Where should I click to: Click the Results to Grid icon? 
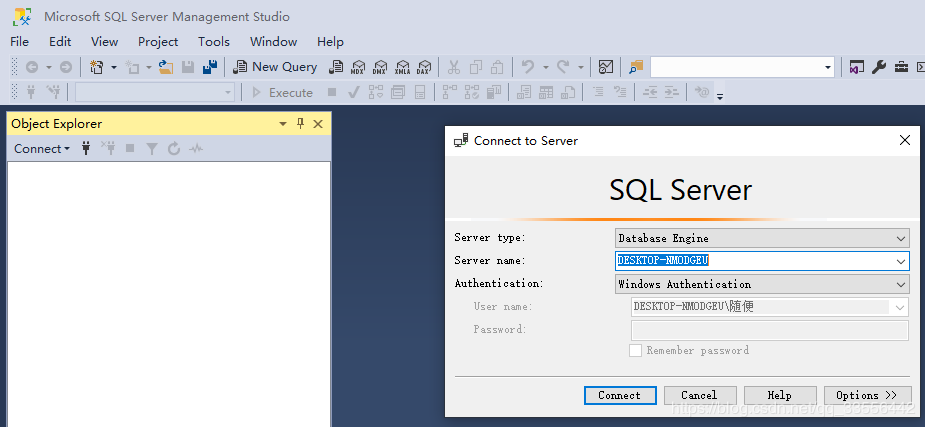tap(546, 93)
